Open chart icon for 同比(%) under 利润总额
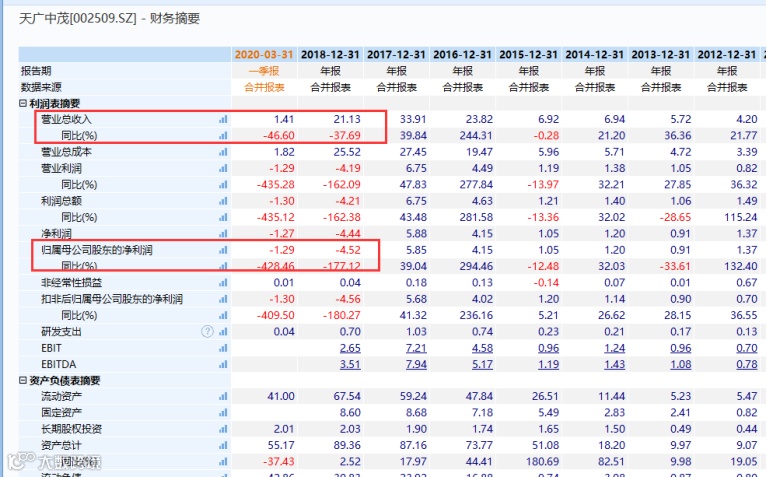Screen dimensions: 767x477 pyautogui.click(x=223, y=217)
